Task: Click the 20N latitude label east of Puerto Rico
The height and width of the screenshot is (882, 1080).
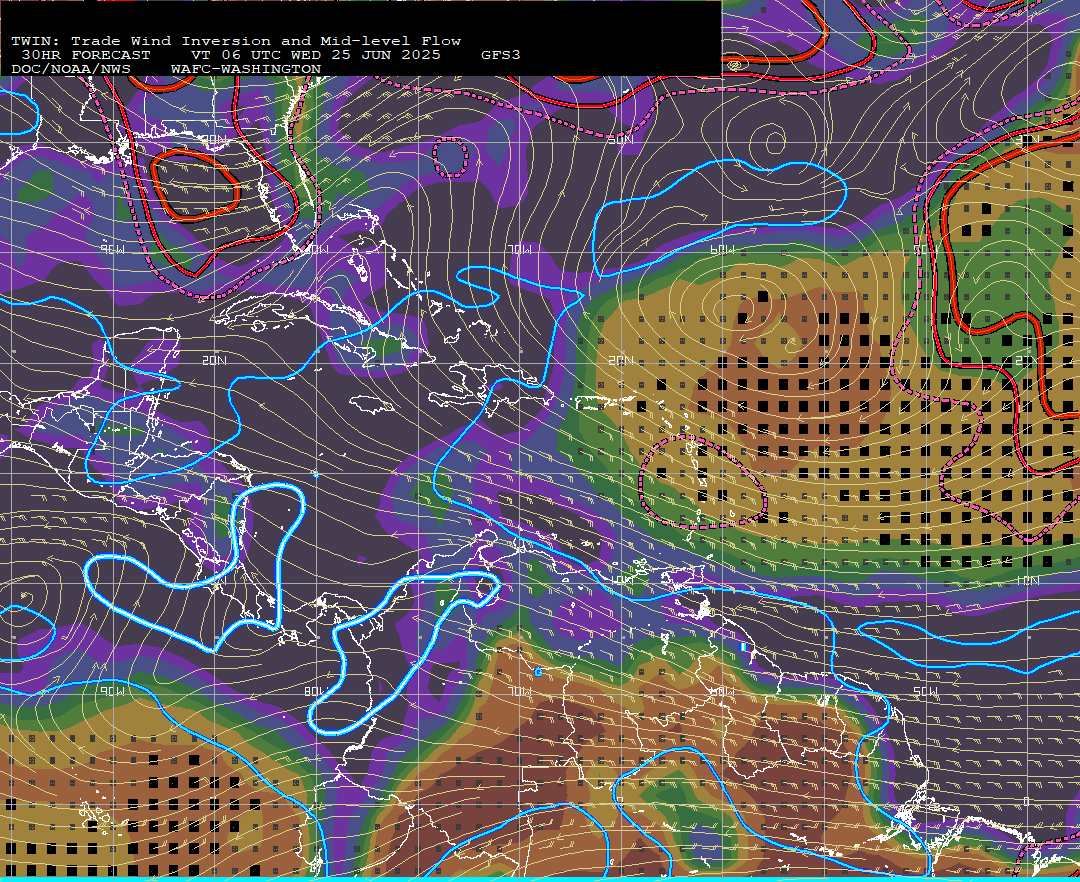Action: (x=621, y=360)
